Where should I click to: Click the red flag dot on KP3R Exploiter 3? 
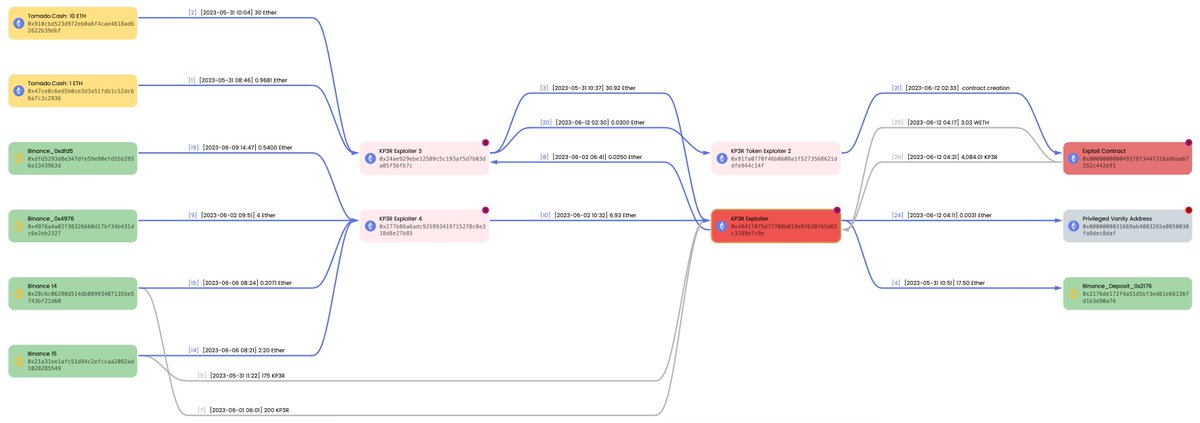pyautogui.click(x=485, y=143)
